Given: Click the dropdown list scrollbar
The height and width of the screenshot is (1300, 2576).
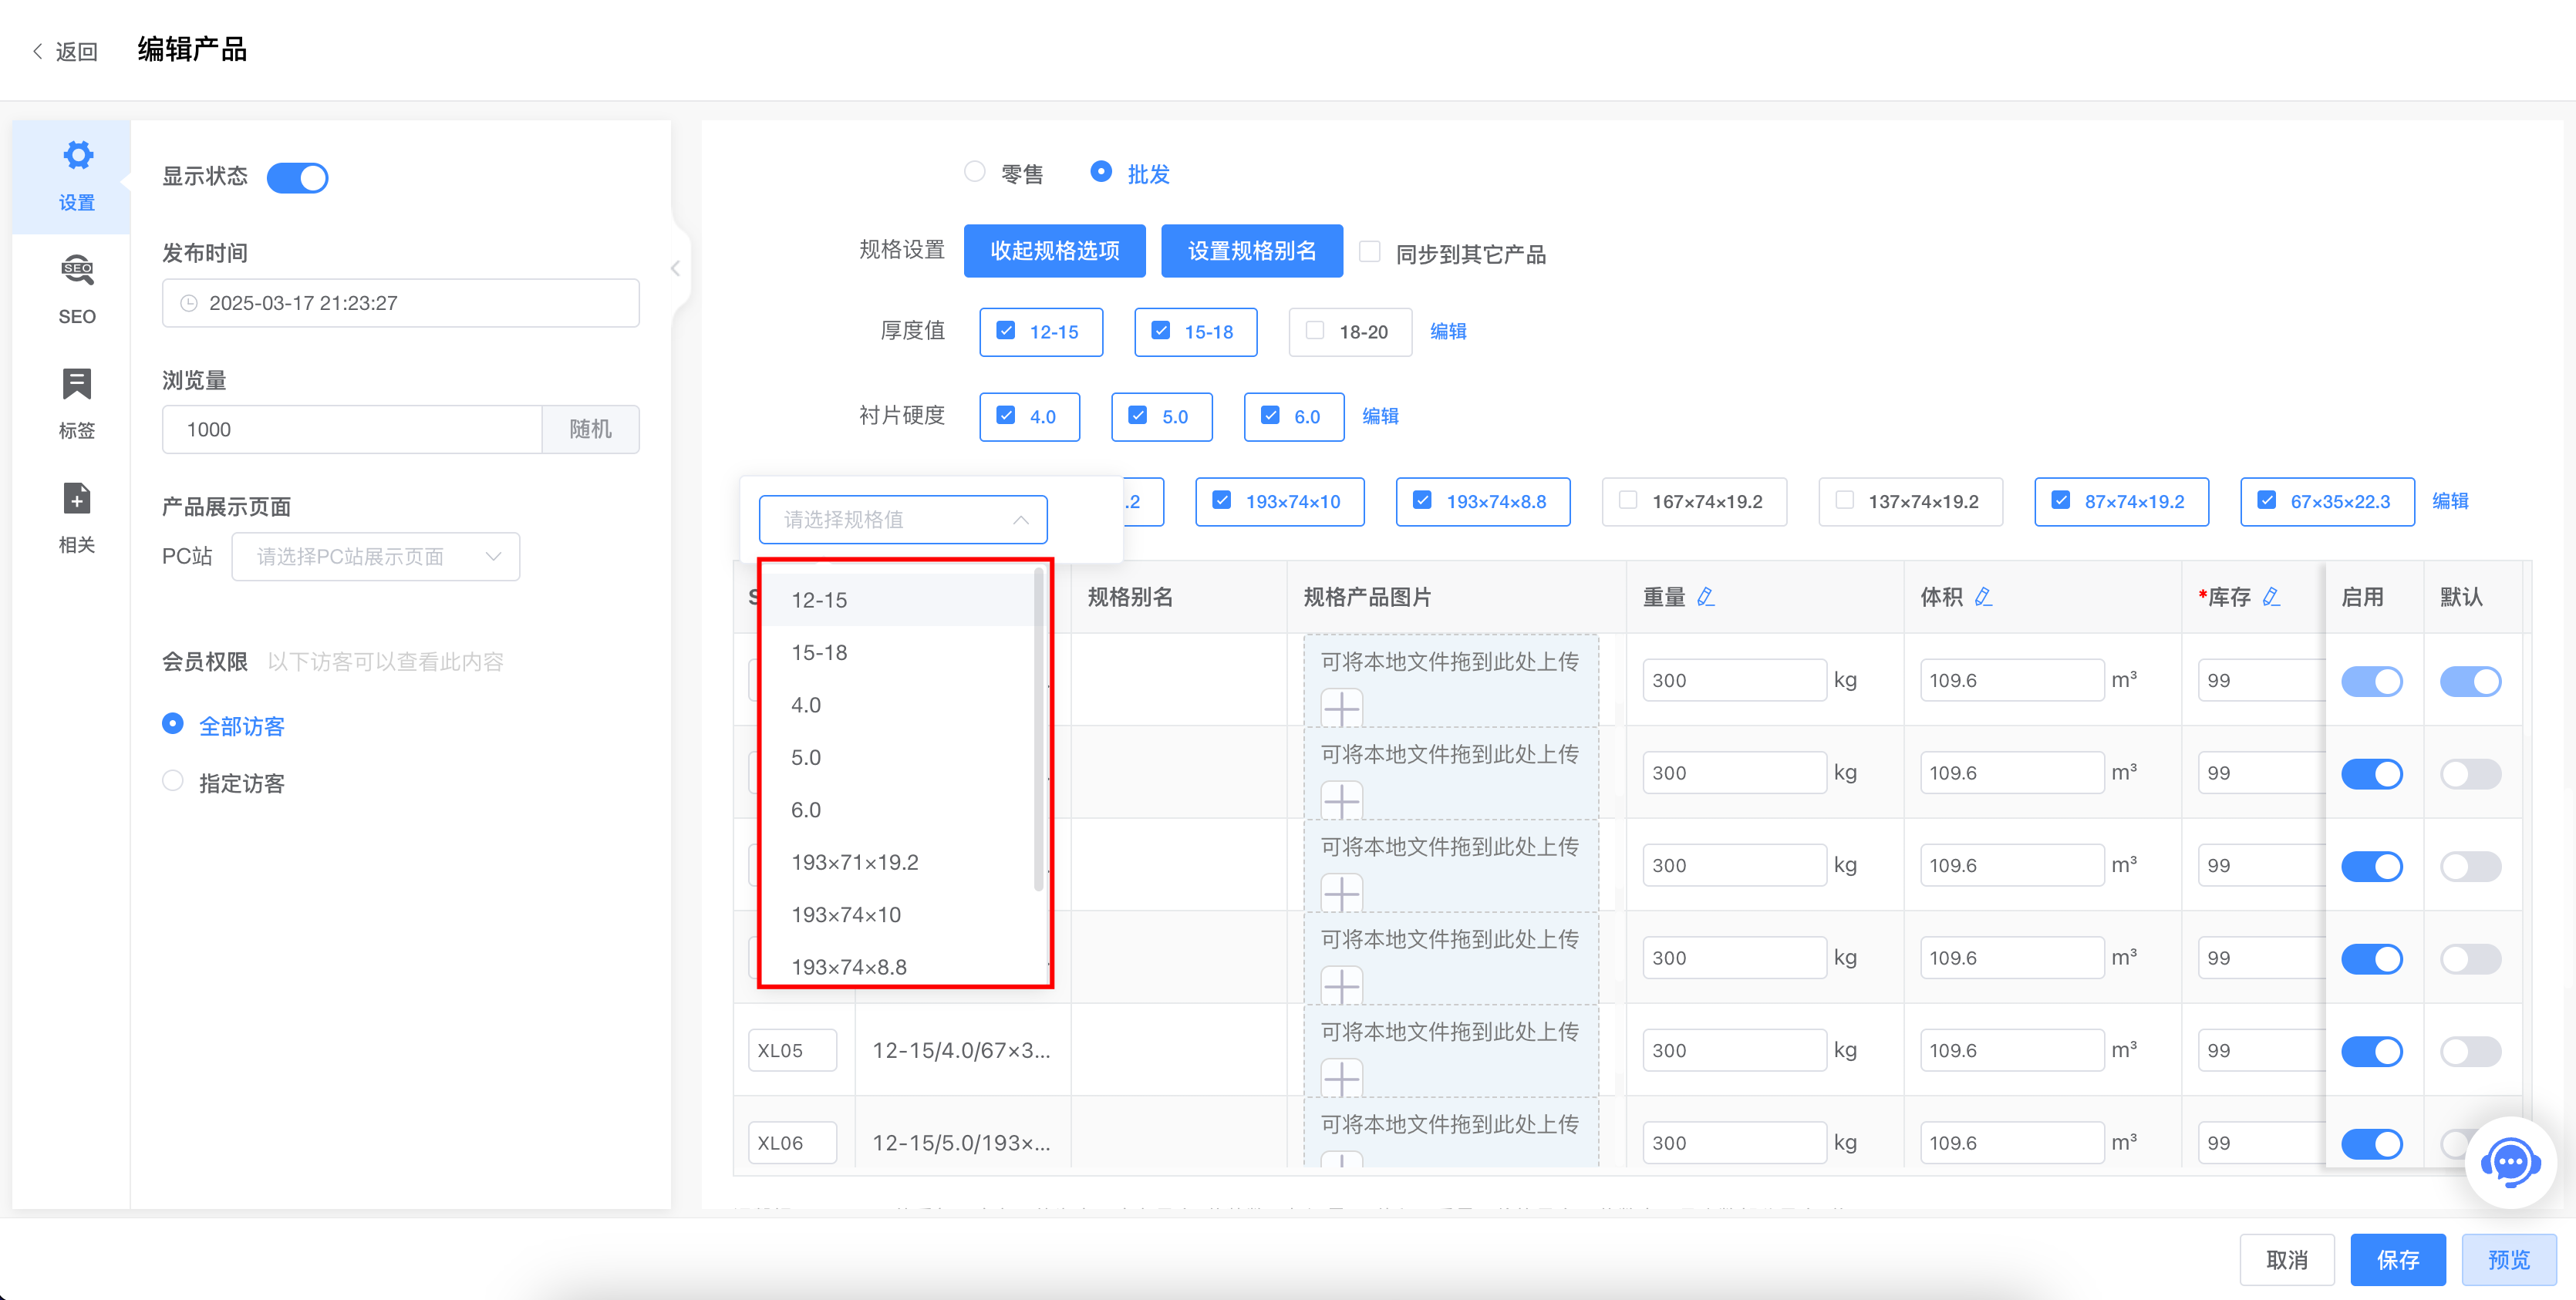Looking at the screenshot, I should click(1038, 729).
